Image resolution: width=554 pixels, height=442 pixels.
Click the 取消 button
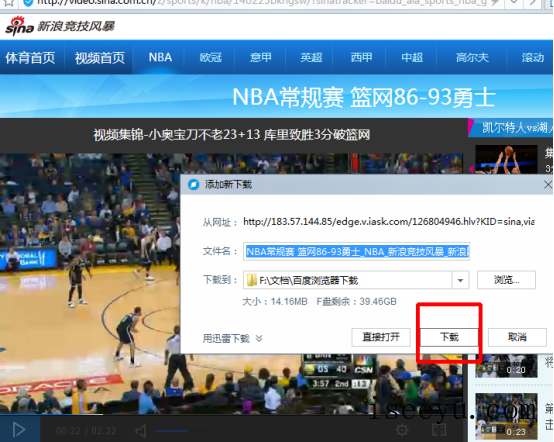tap(517, 337)
